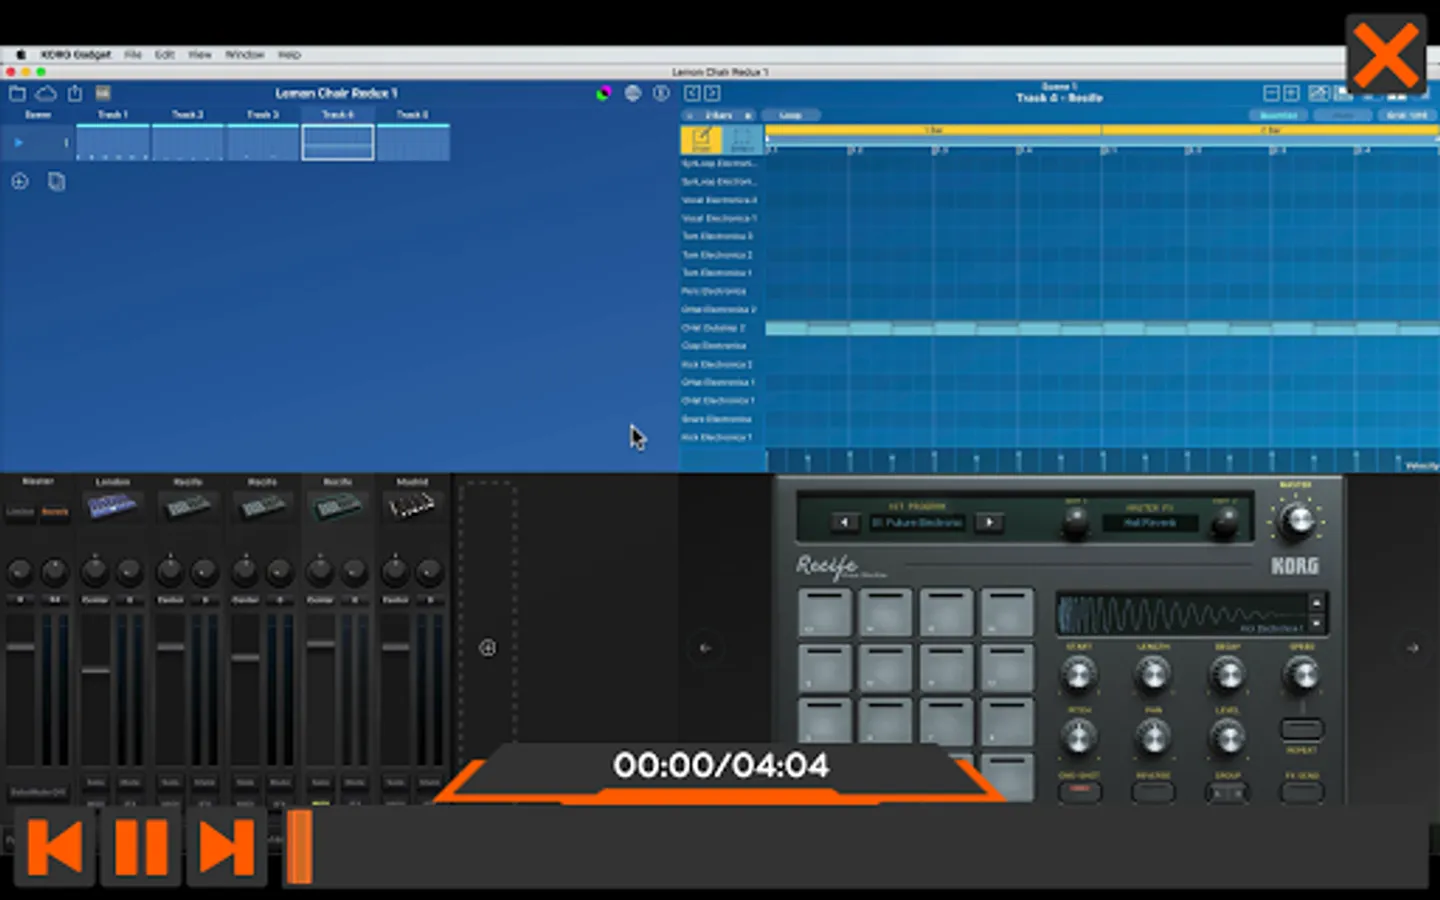Zoom in the piano roll with the plus icon
Image resolution: width=1440 pixels, height=900 pixels.
click(1291, 93)
